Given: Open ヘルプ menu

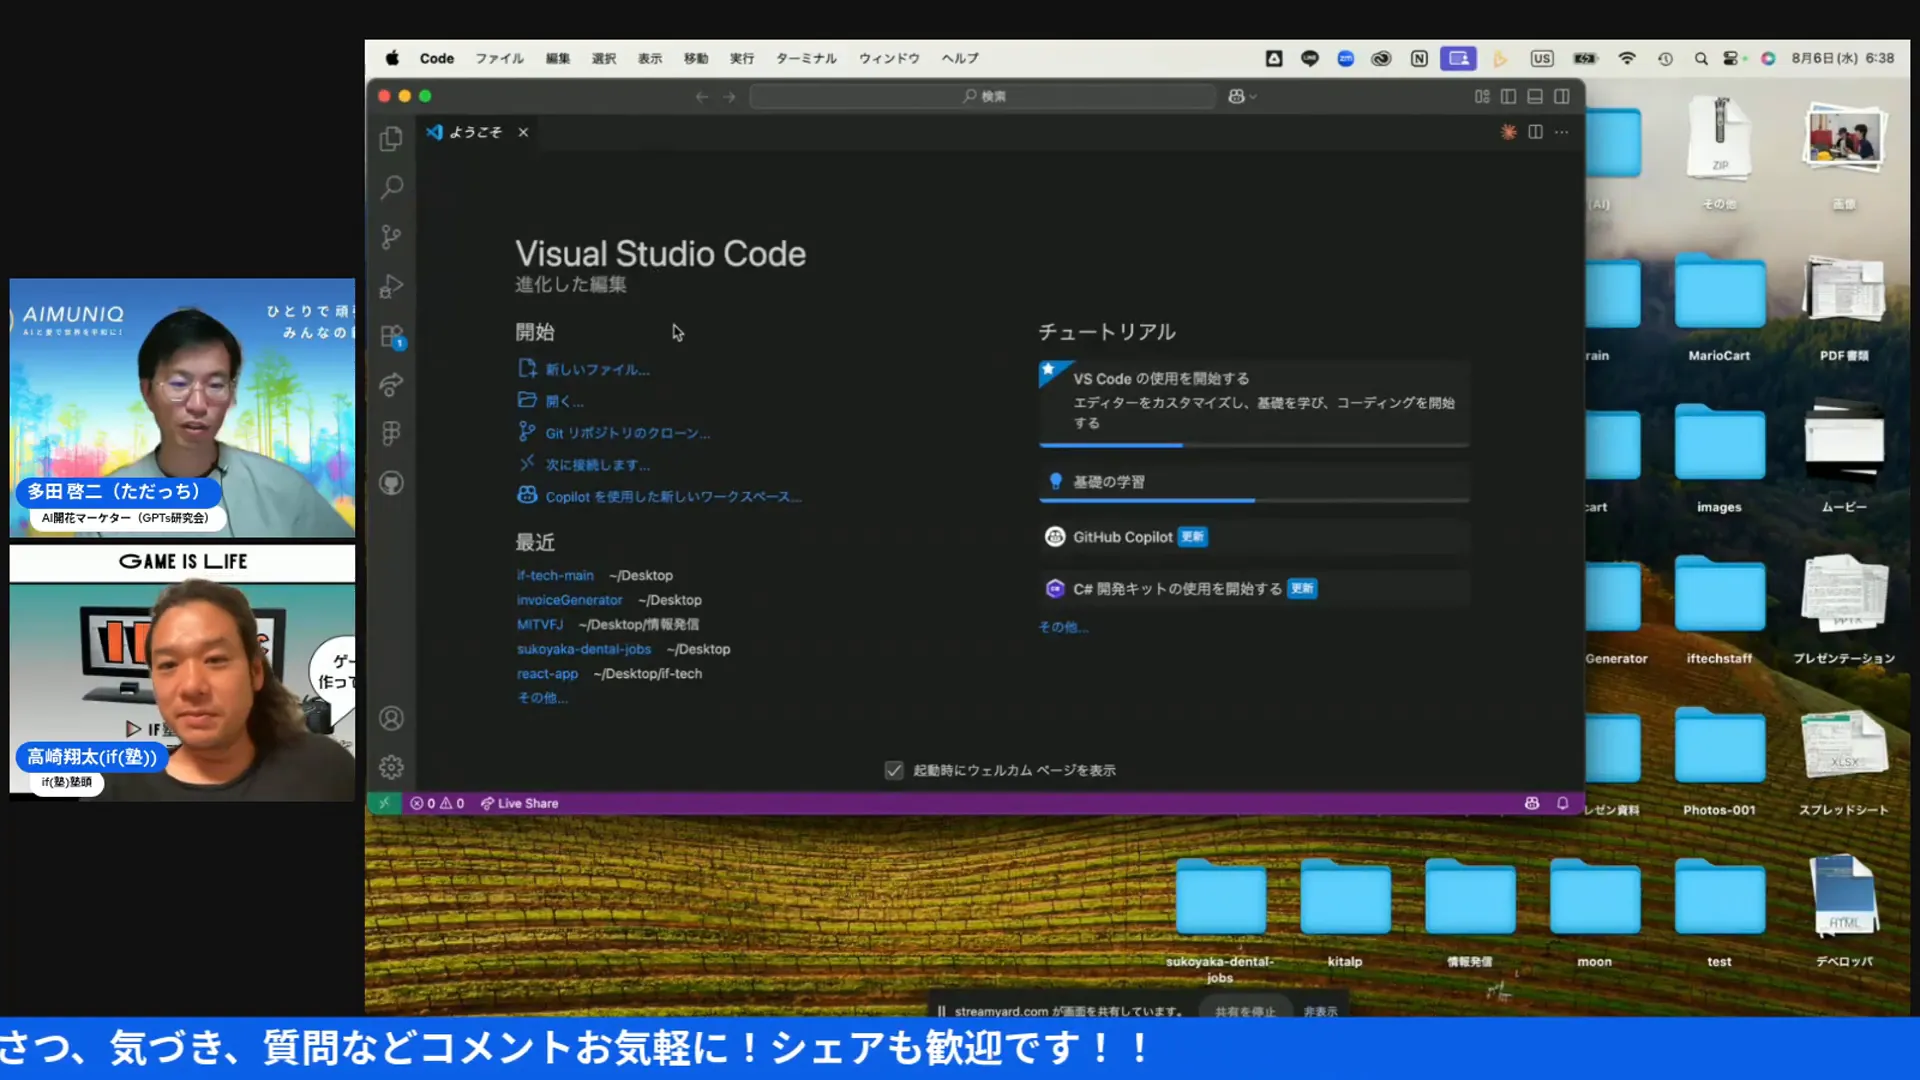Looking at the screenshot, I should (960, 59).
